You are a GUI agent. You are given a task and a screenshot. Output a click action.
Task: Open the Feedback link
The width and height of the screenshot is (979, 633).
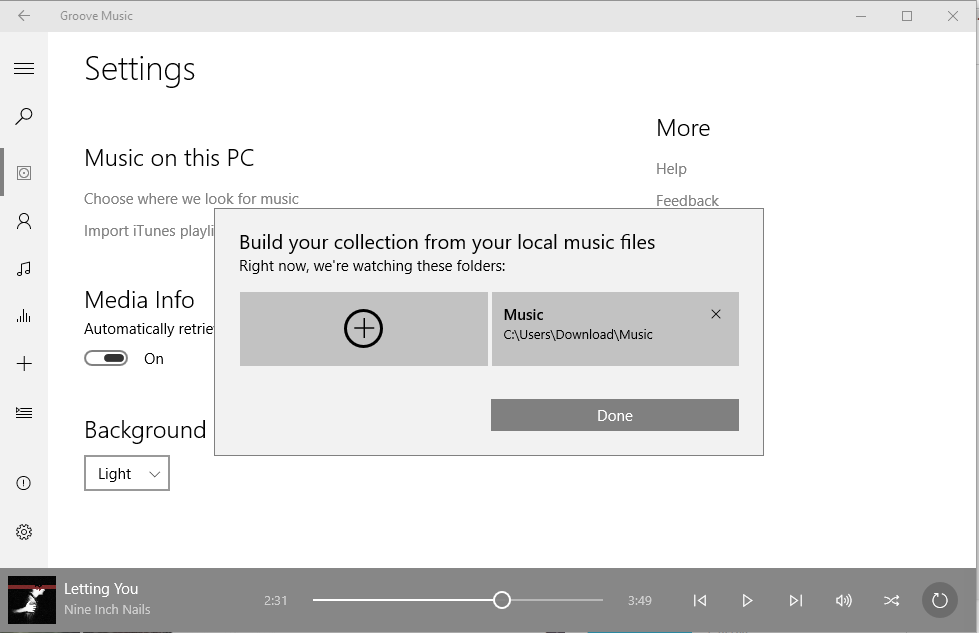pos(687,200)
